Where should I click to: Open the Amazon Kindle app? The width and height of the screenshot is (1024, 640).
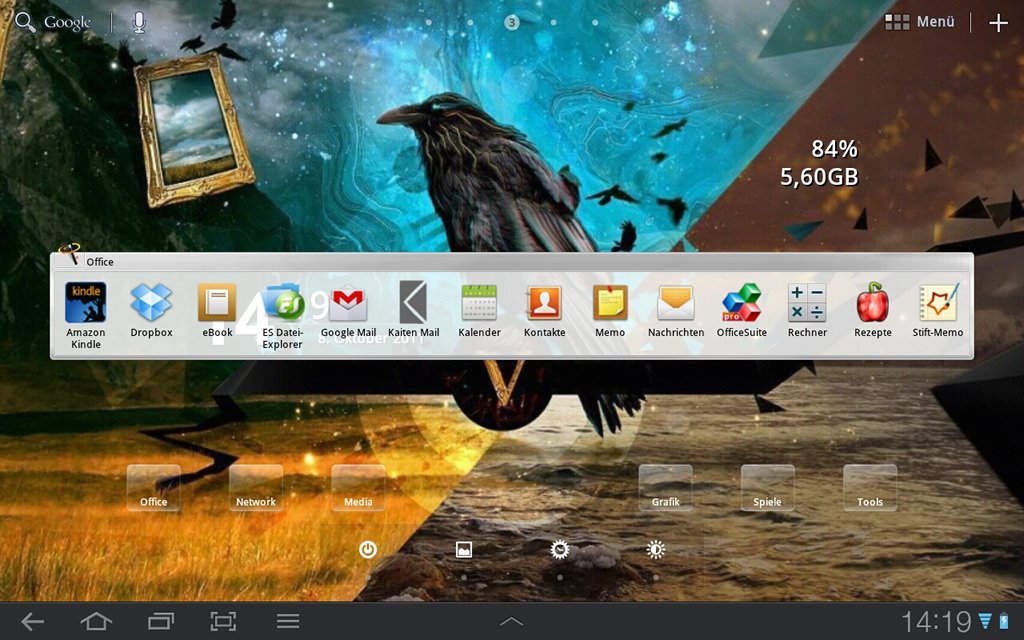tap(86, 315)
